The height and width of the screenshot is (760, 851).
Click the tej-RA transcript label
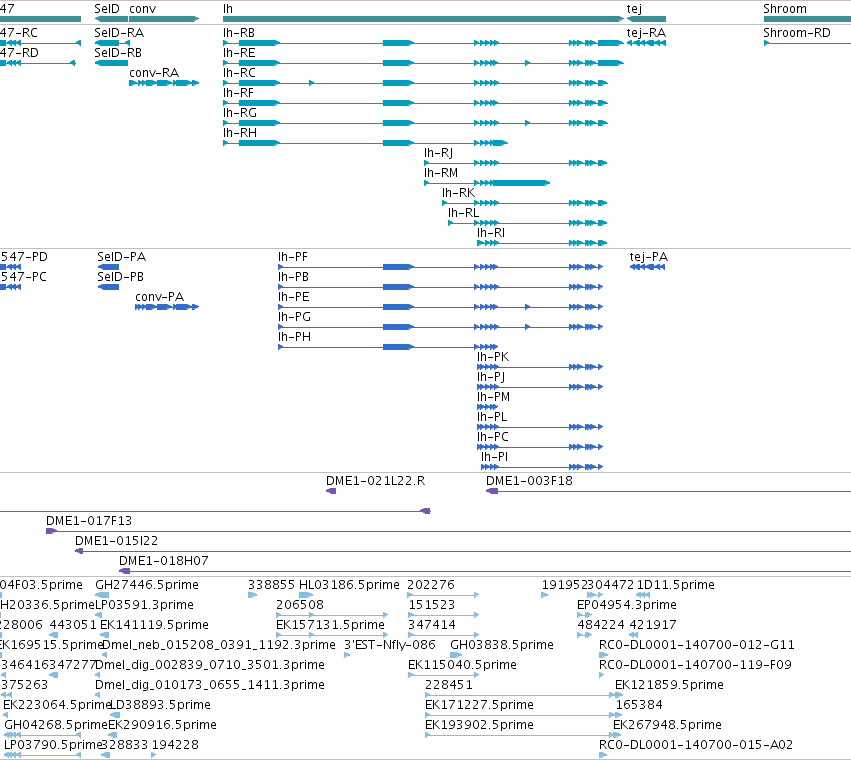tap(646, 33)
